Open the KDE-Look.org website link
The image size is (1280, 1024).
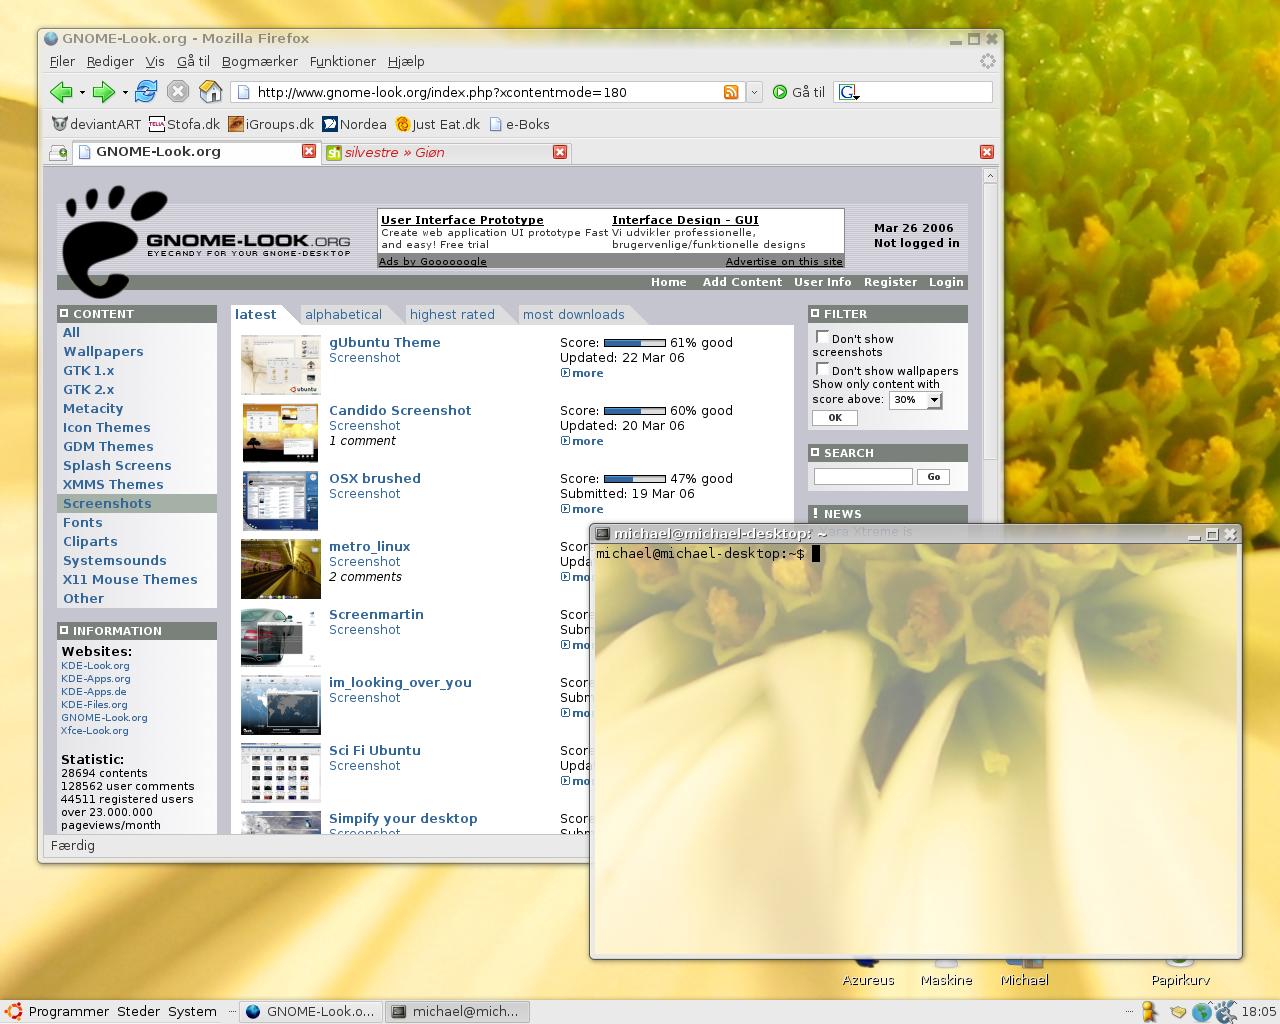point(95,665)
